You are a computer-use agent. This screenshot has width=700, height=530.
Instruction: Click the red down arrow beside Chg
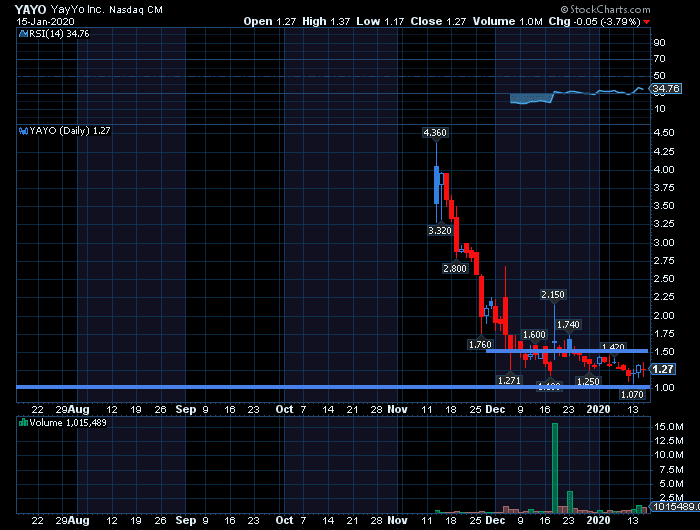pyautogui.click(x=646, y=22)
